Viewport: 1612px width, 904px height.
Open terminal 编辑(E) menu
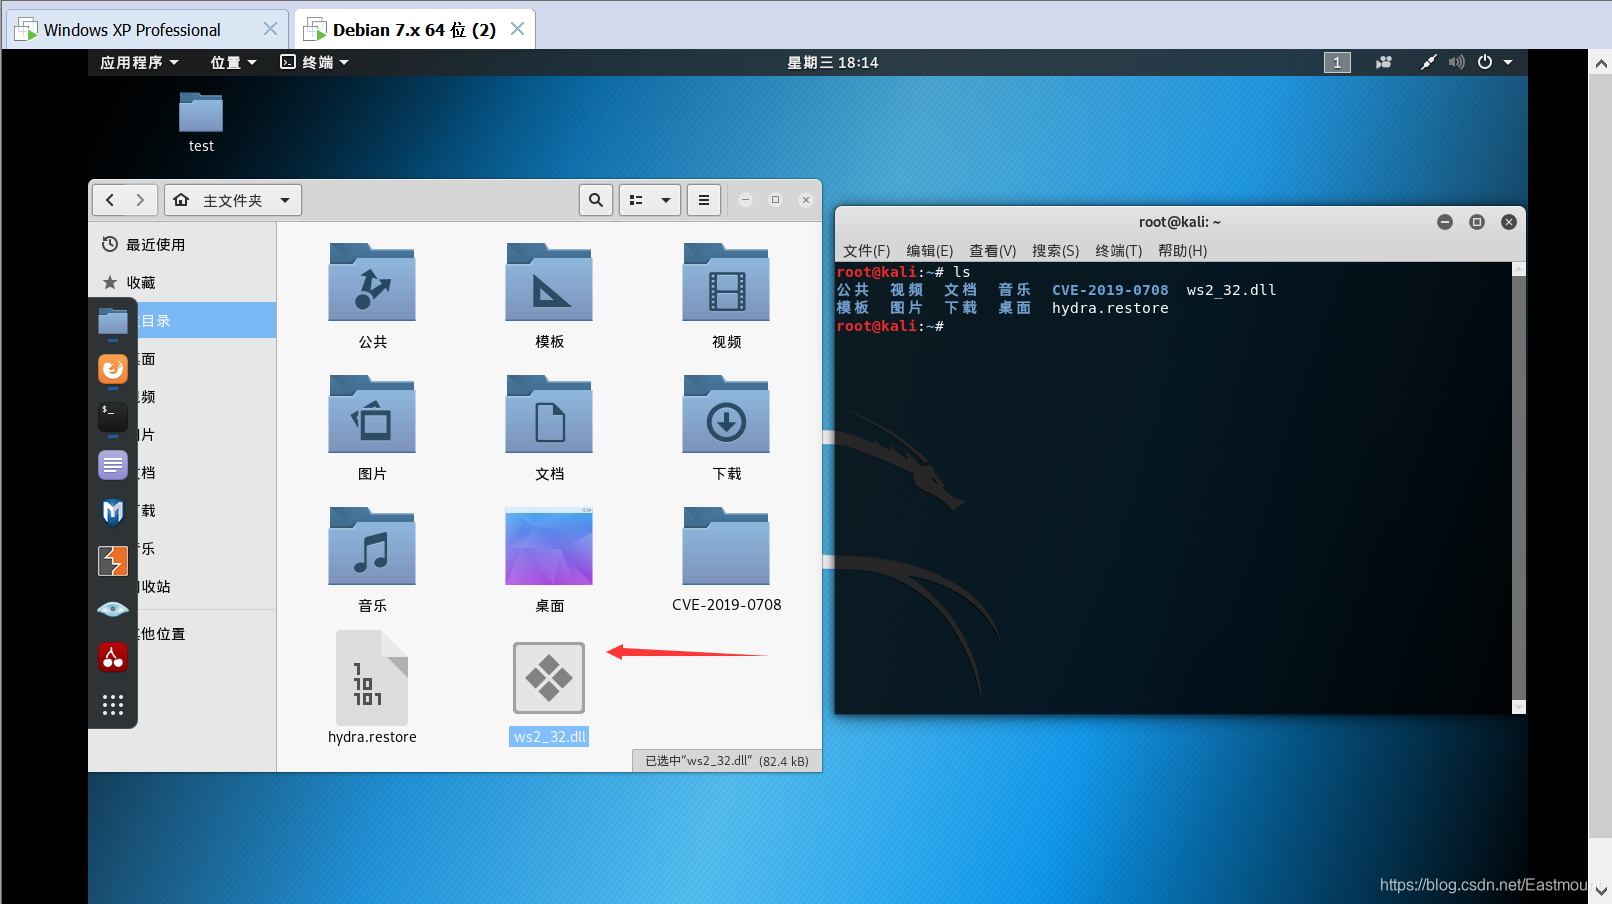pyautogui.click(x=929, y=251)
